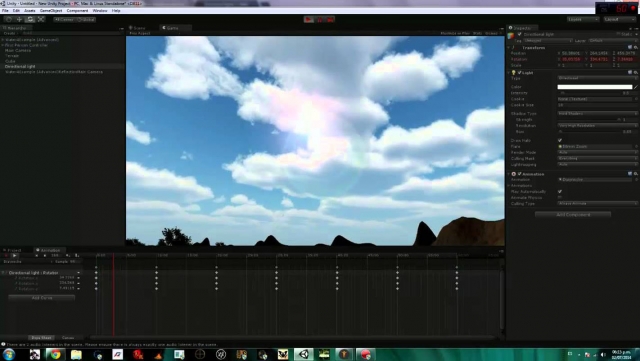This screenshot has width=640, height=361.
Task: Open the GameObject menu
Action: [51, 11]
